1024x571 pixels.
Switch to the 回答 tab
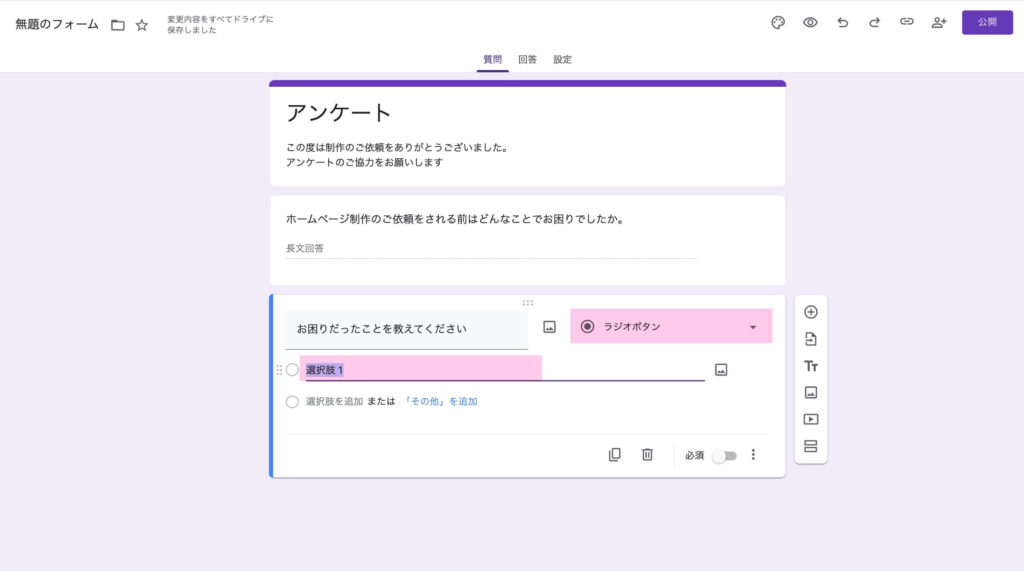[527, 60]
